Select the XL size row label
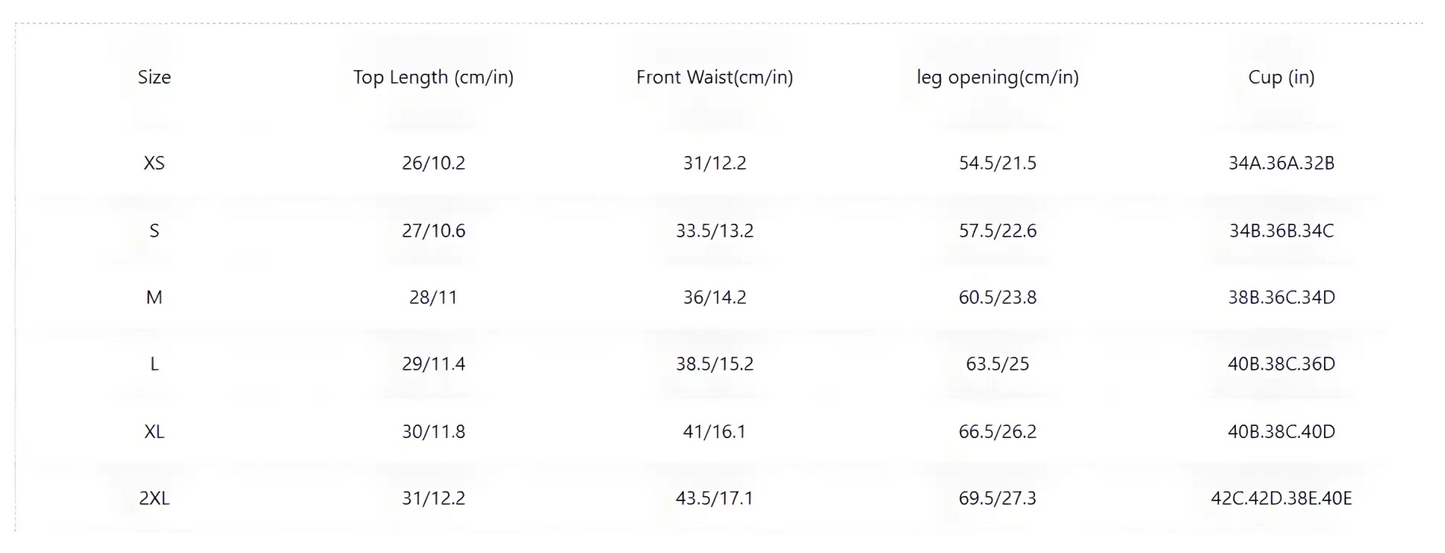Screen dimensions: 1445x553 click(154, 432)
